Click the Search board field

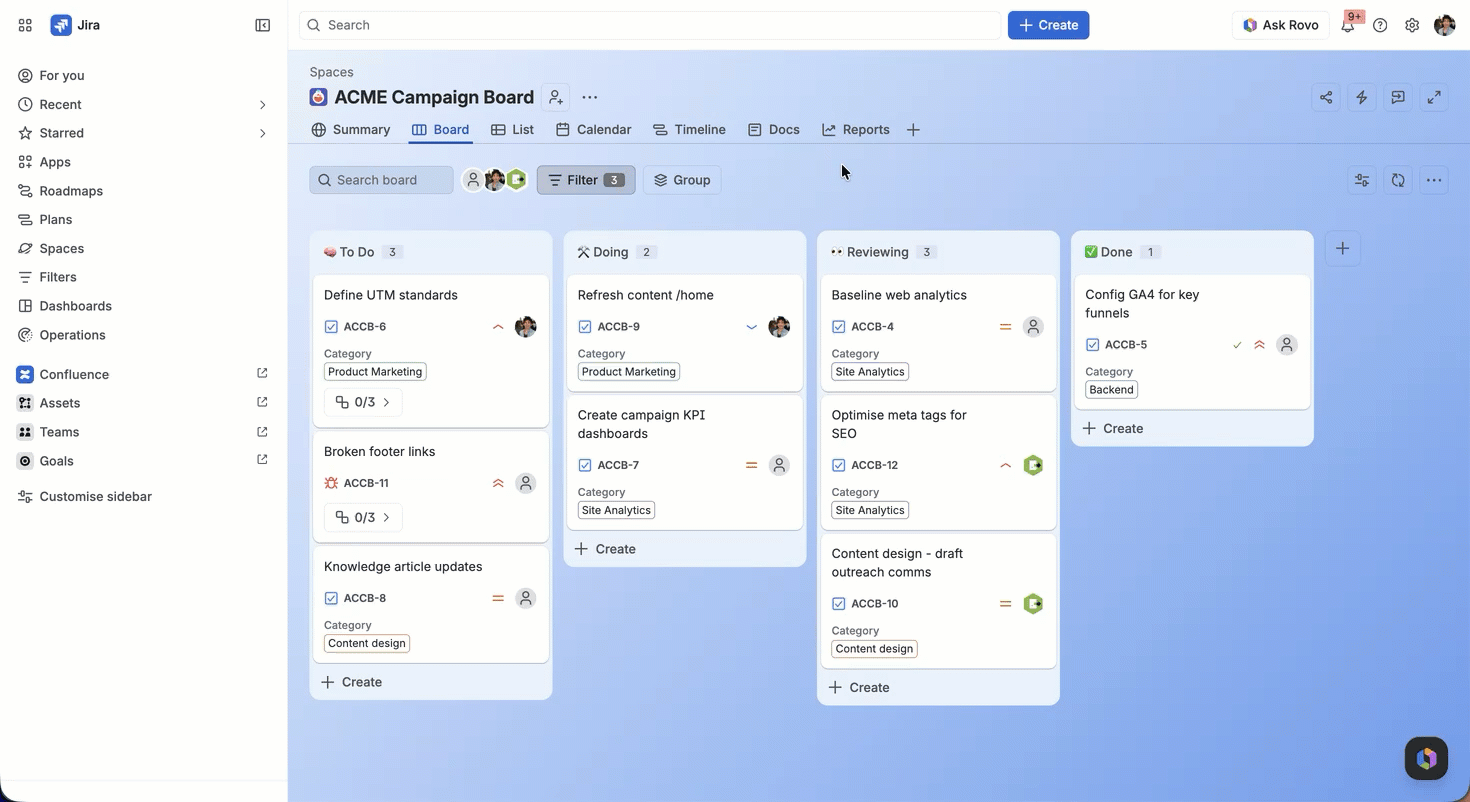click(381, 180)
